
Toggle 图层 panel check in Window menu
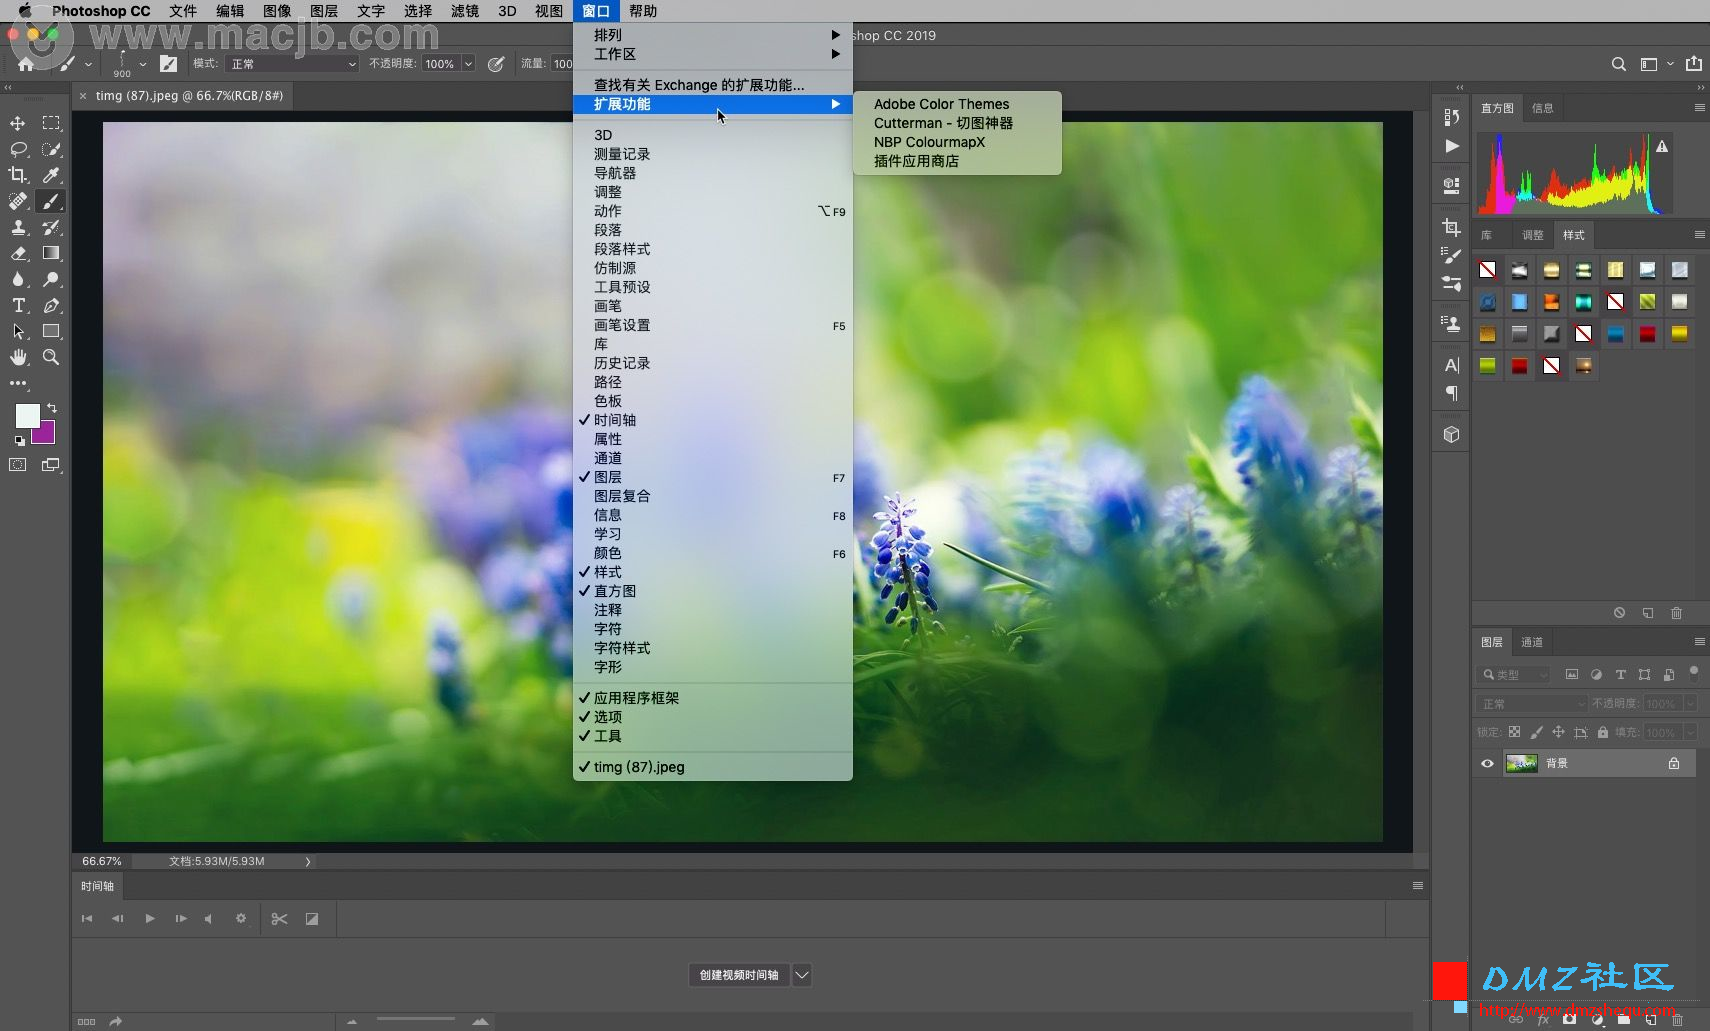pyautogui.click(x=713, y=477)
